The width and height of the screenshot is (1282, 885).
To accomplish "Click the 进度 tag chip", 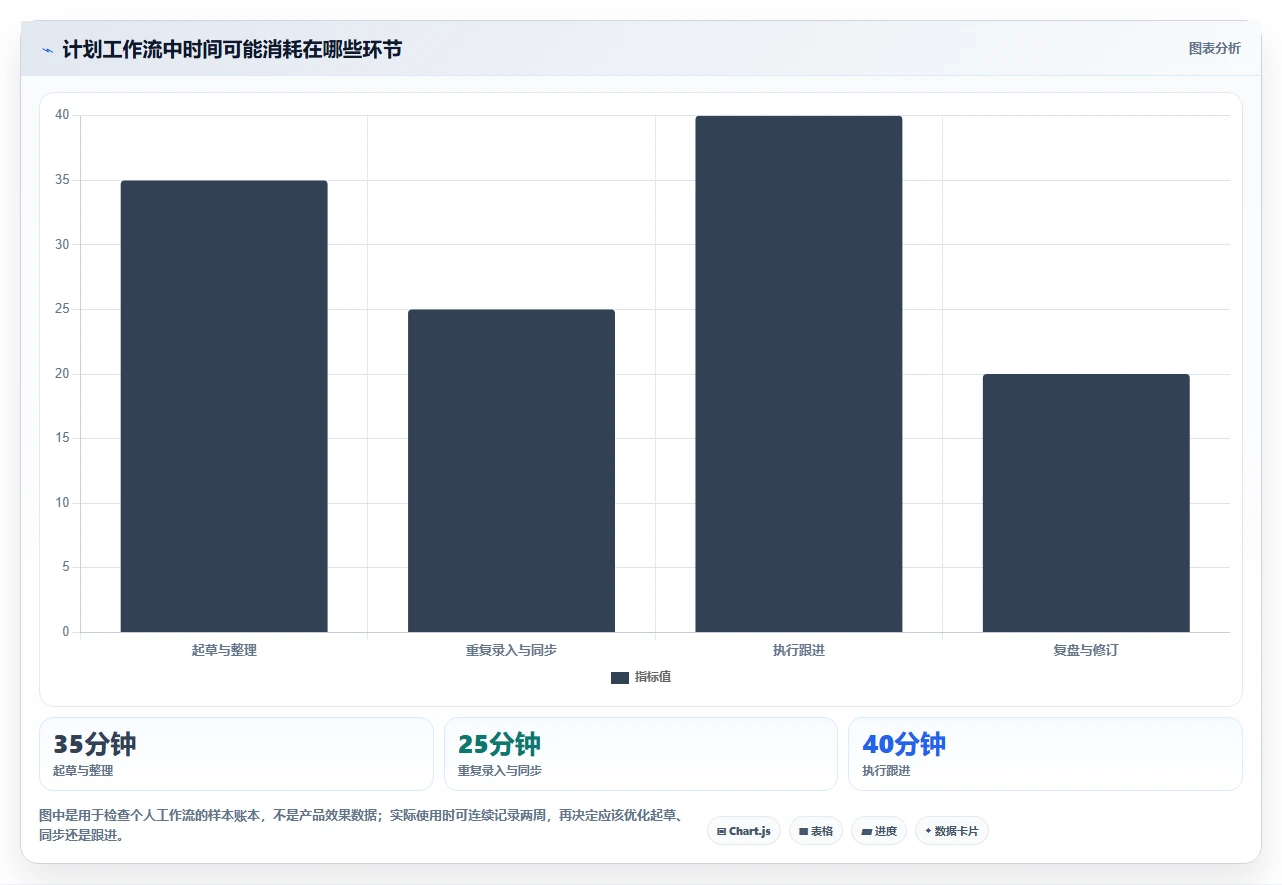I will coord(879,831).
